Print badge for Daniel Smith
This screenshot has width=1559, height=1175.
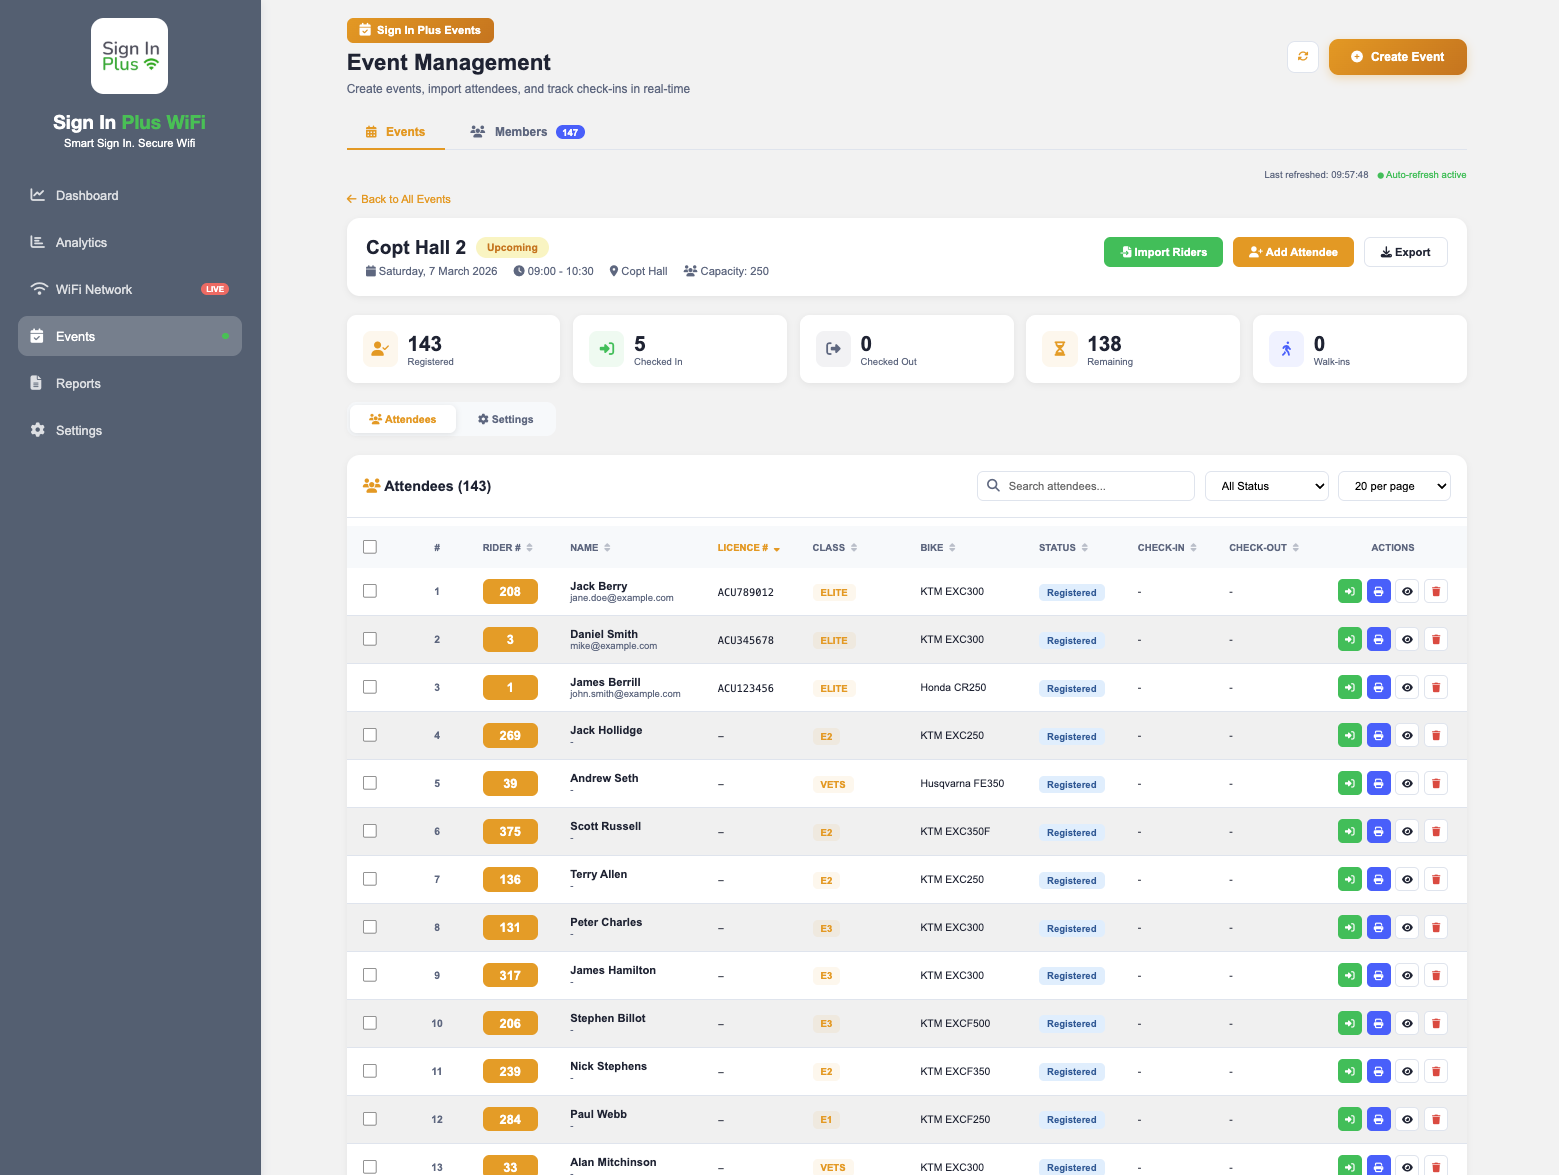[x=1378, y=640]
